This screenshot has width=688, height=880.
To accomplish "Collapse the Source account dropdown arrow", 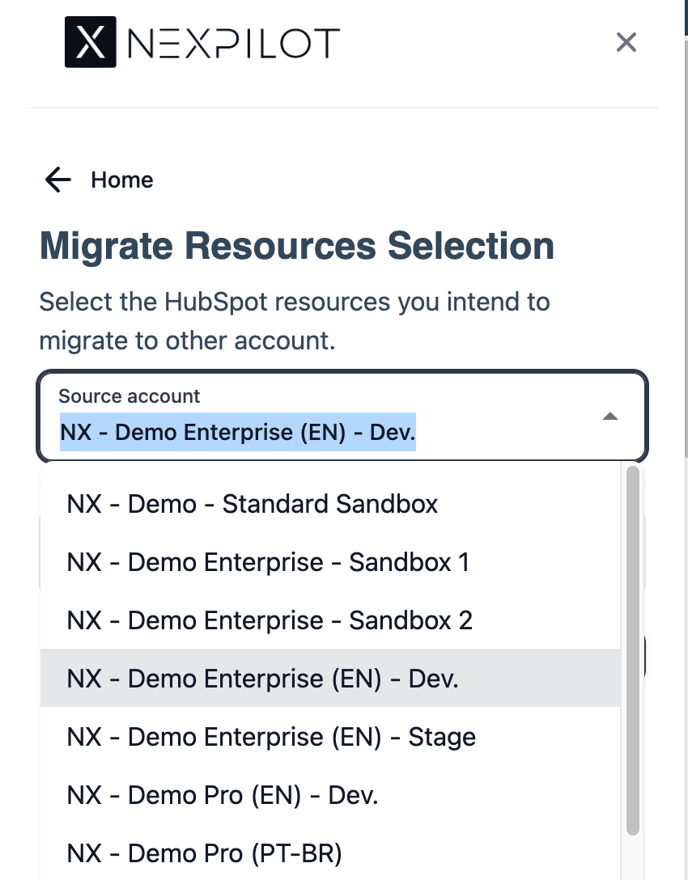I will tap(609, 416).
